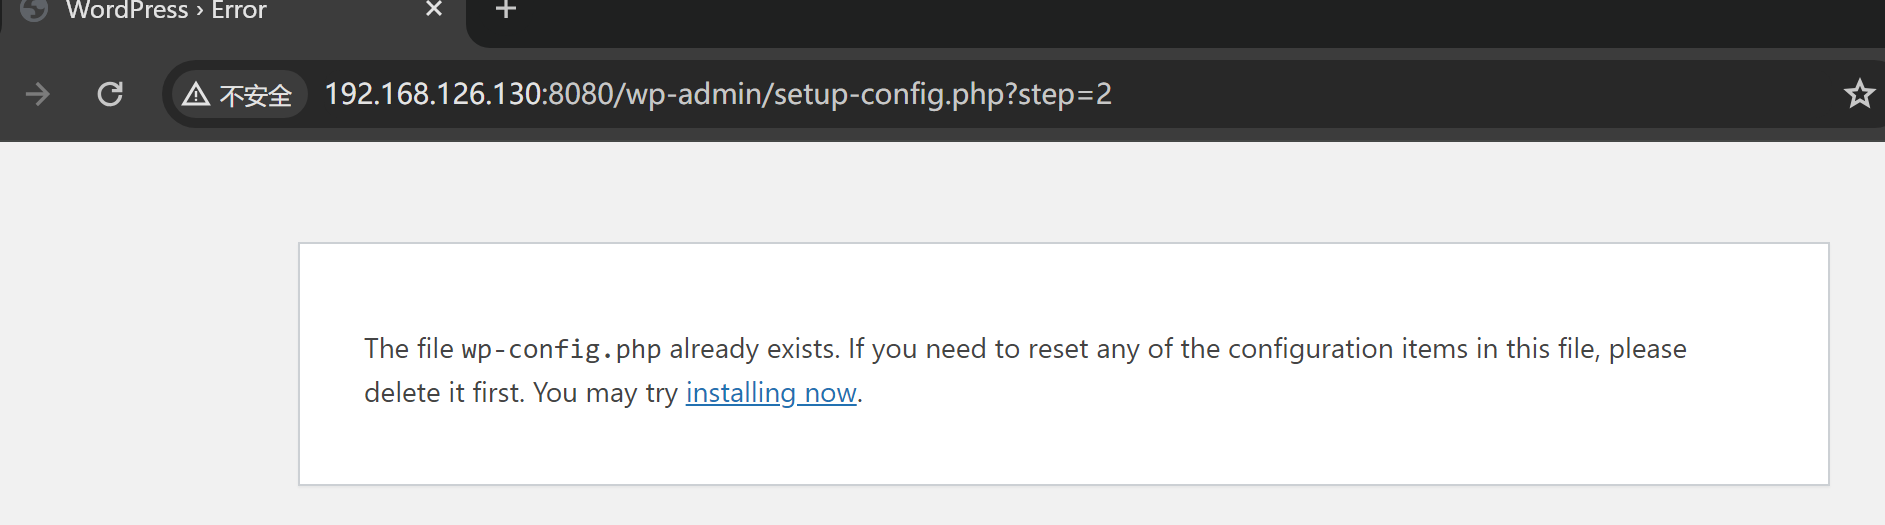Reload the current page

[110, 94]
